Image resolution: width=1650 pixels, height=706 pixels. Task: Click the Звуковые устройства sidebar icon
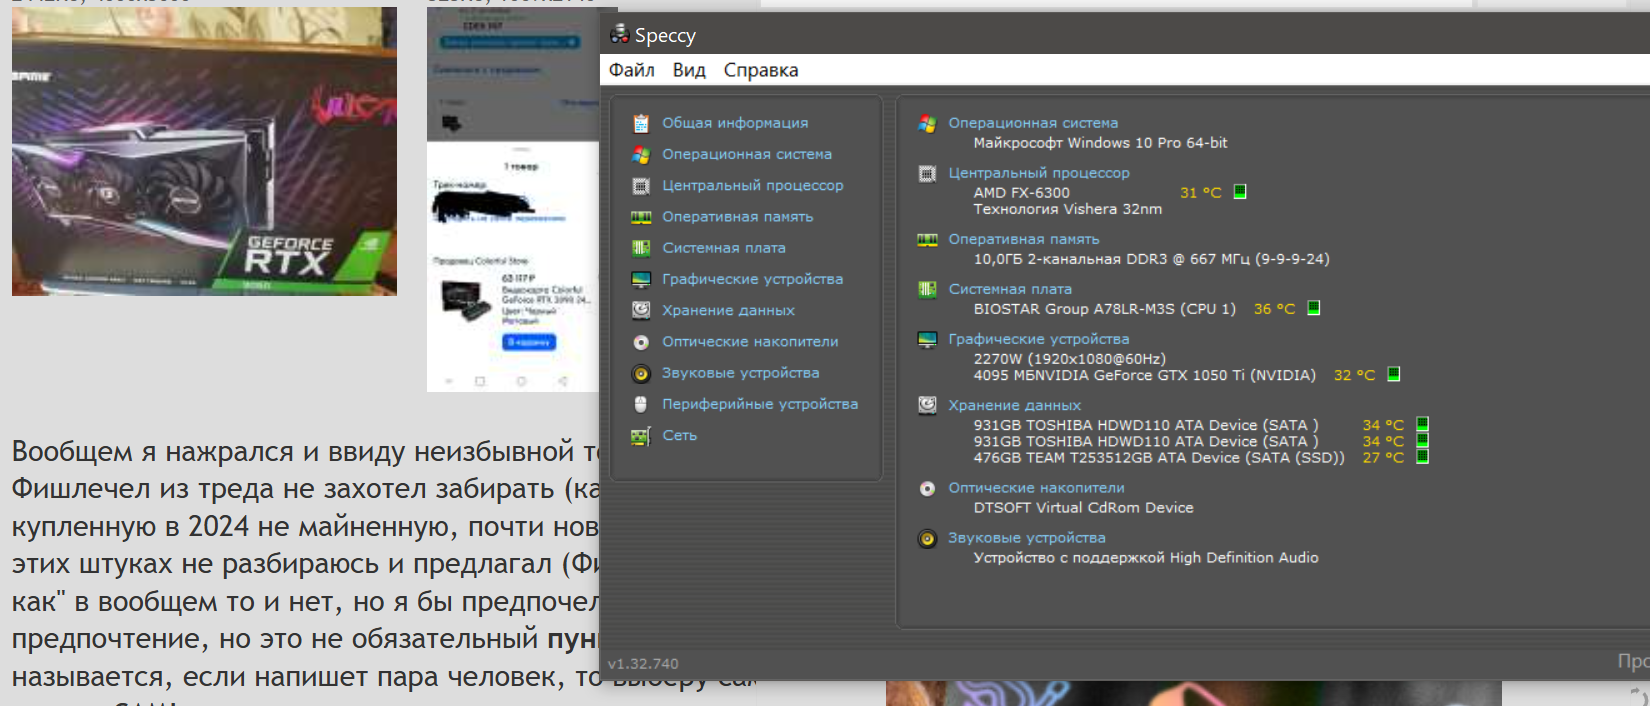641,373
